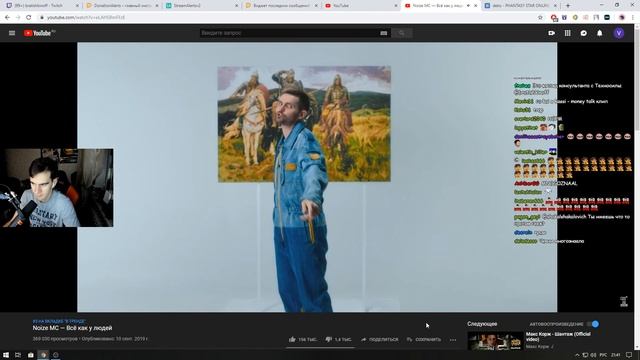Show hidden system tray icons
This screenshot has width=640, height=360.
(x=577, y=355)
